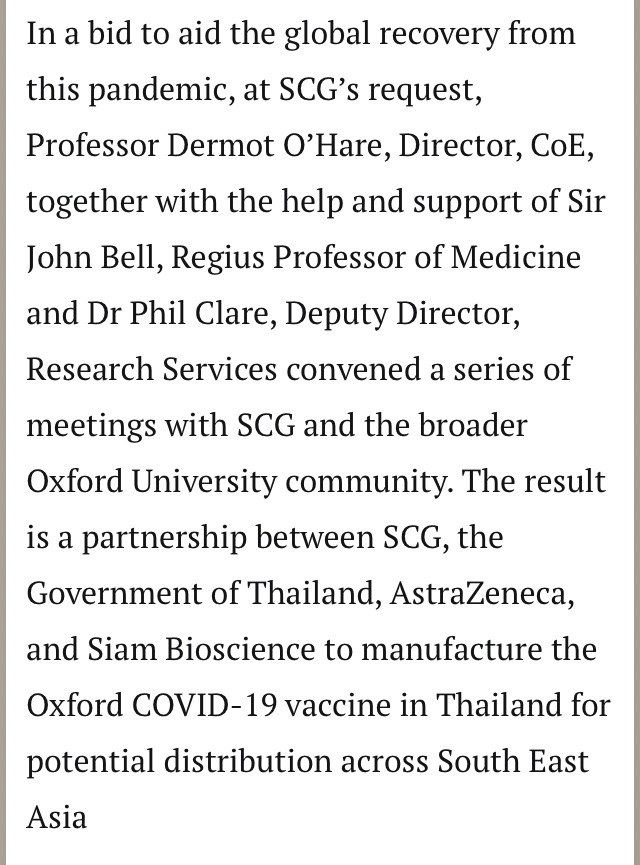Click the final word "Asia"
The width and height of the screenshot is (640, 865).
click(x=56, y=817)
